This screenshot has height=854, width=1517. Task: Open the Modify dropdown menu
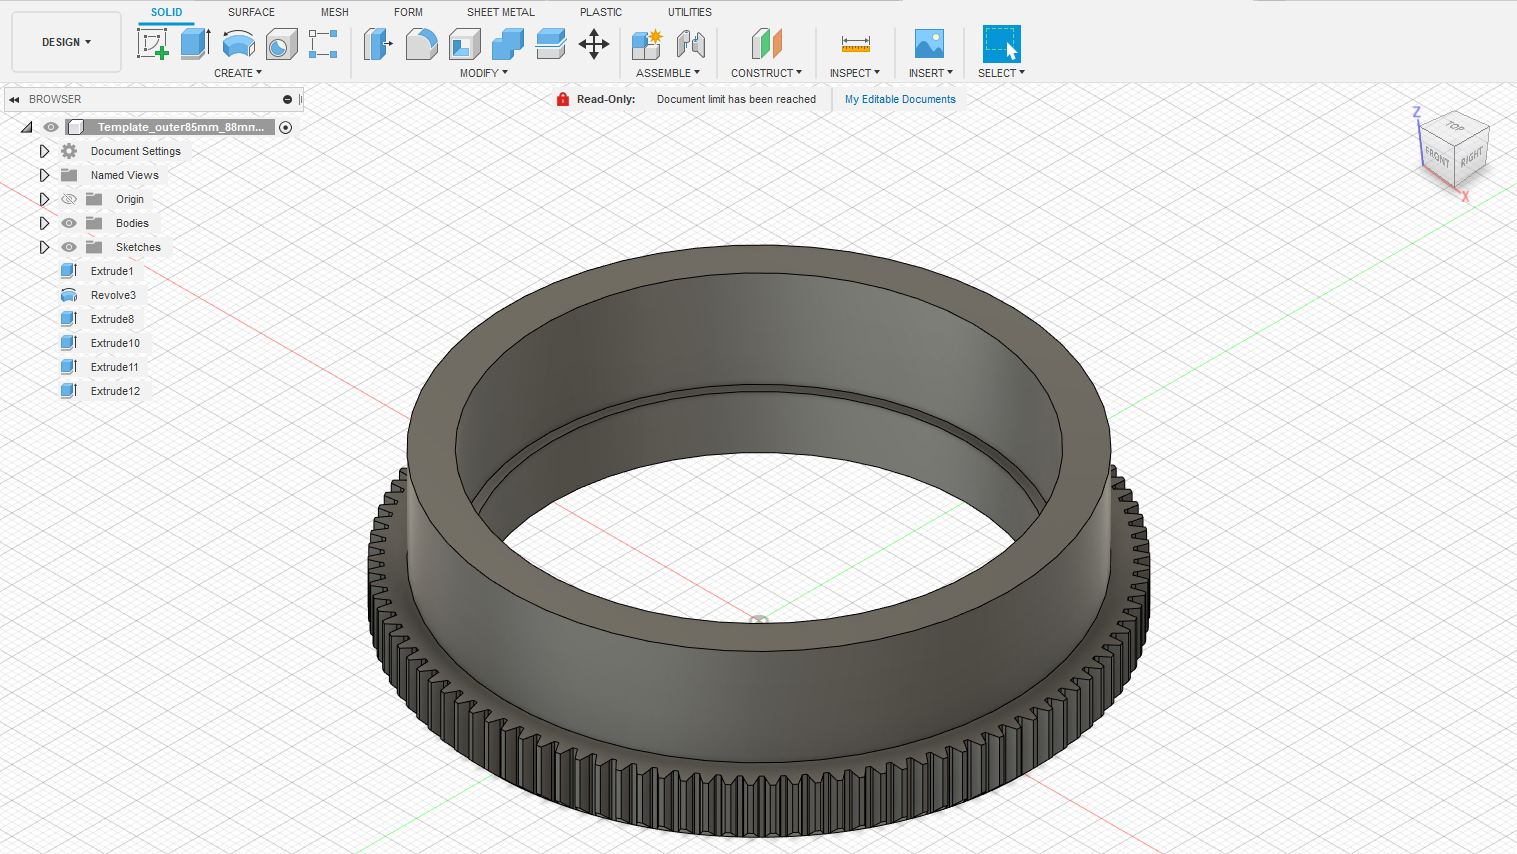(484, 73)
